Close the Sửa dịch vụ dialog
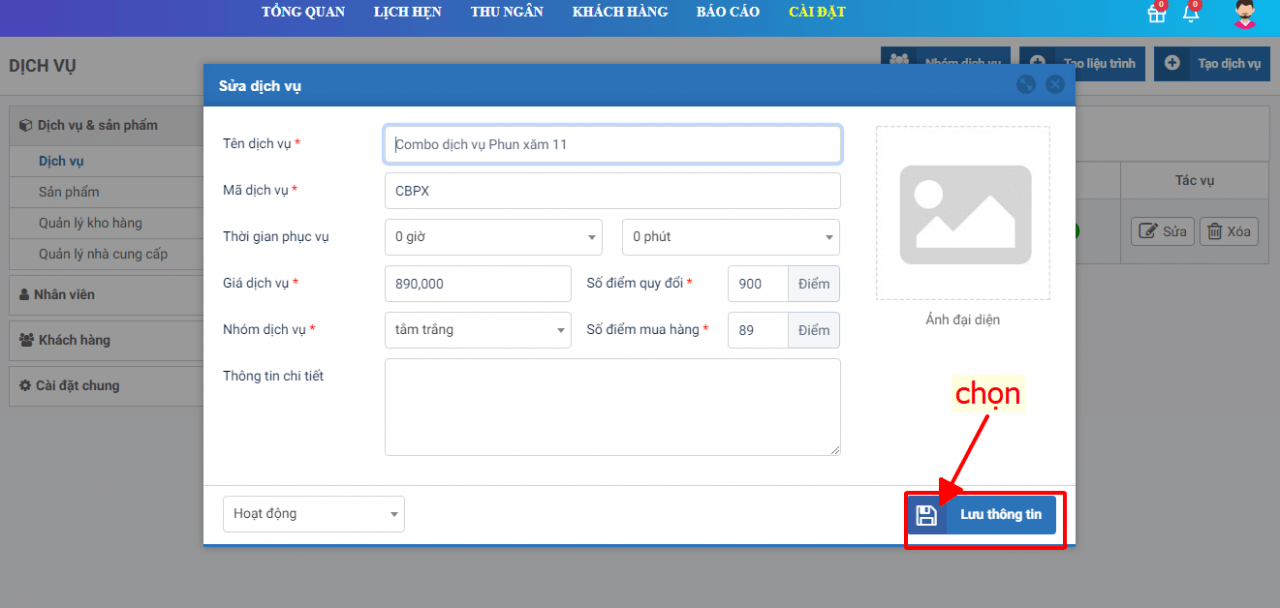Viewport: 1280px width, 608px height. [1054, 85]
